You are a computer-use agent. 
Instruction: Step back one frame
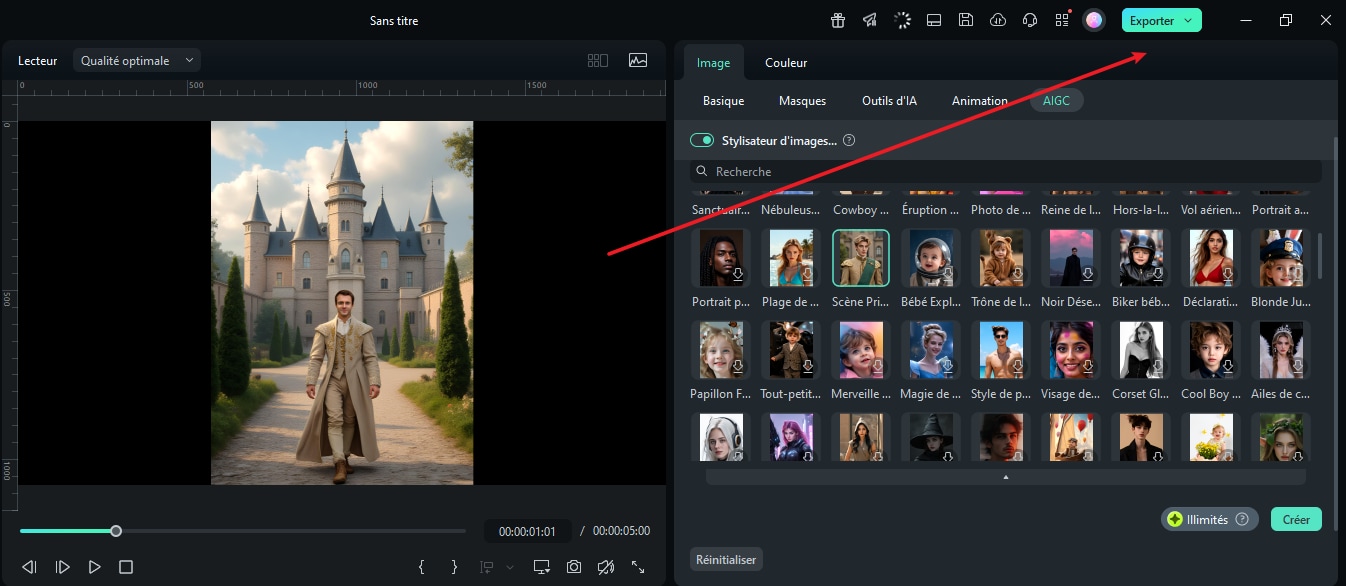click(x=30, y=567)
